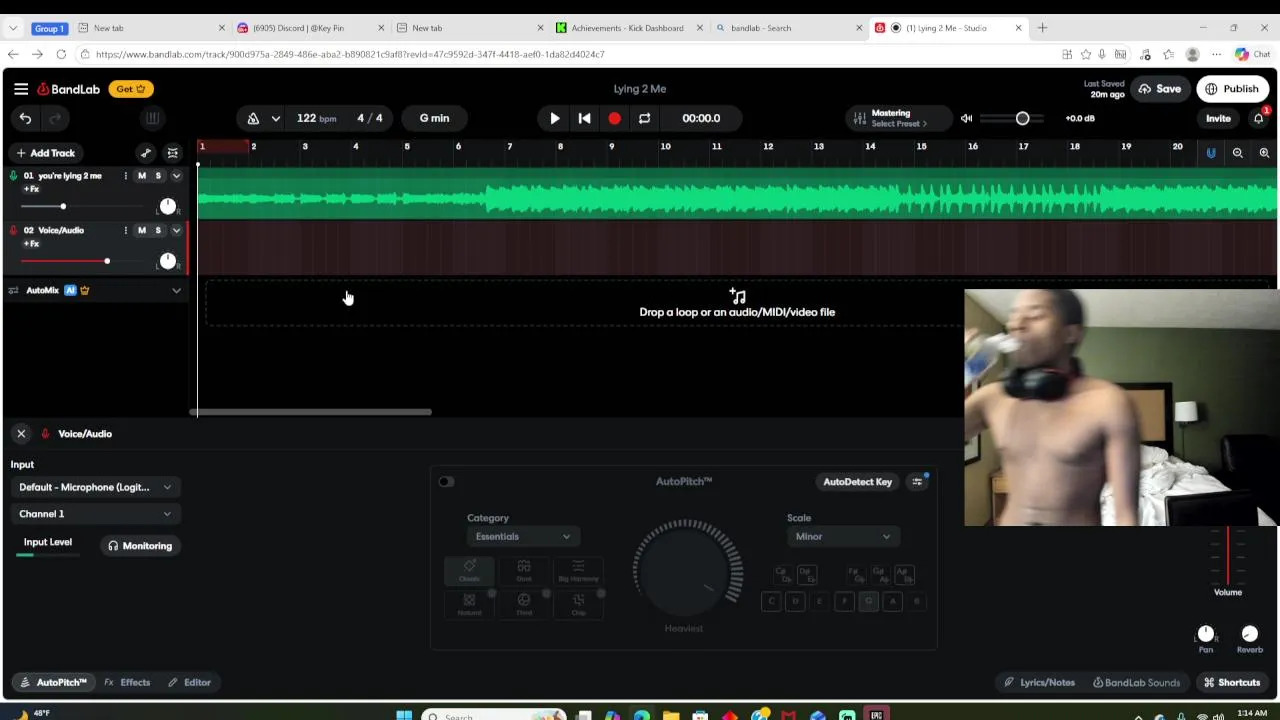Invite a collaborator
This screenshot has height=720, width=1280.
click(1218, 118)
